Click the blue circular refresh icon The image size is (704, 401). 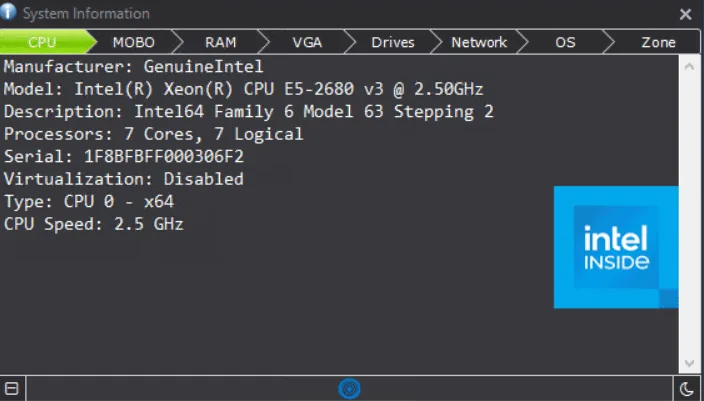click(x=349, y=388)
